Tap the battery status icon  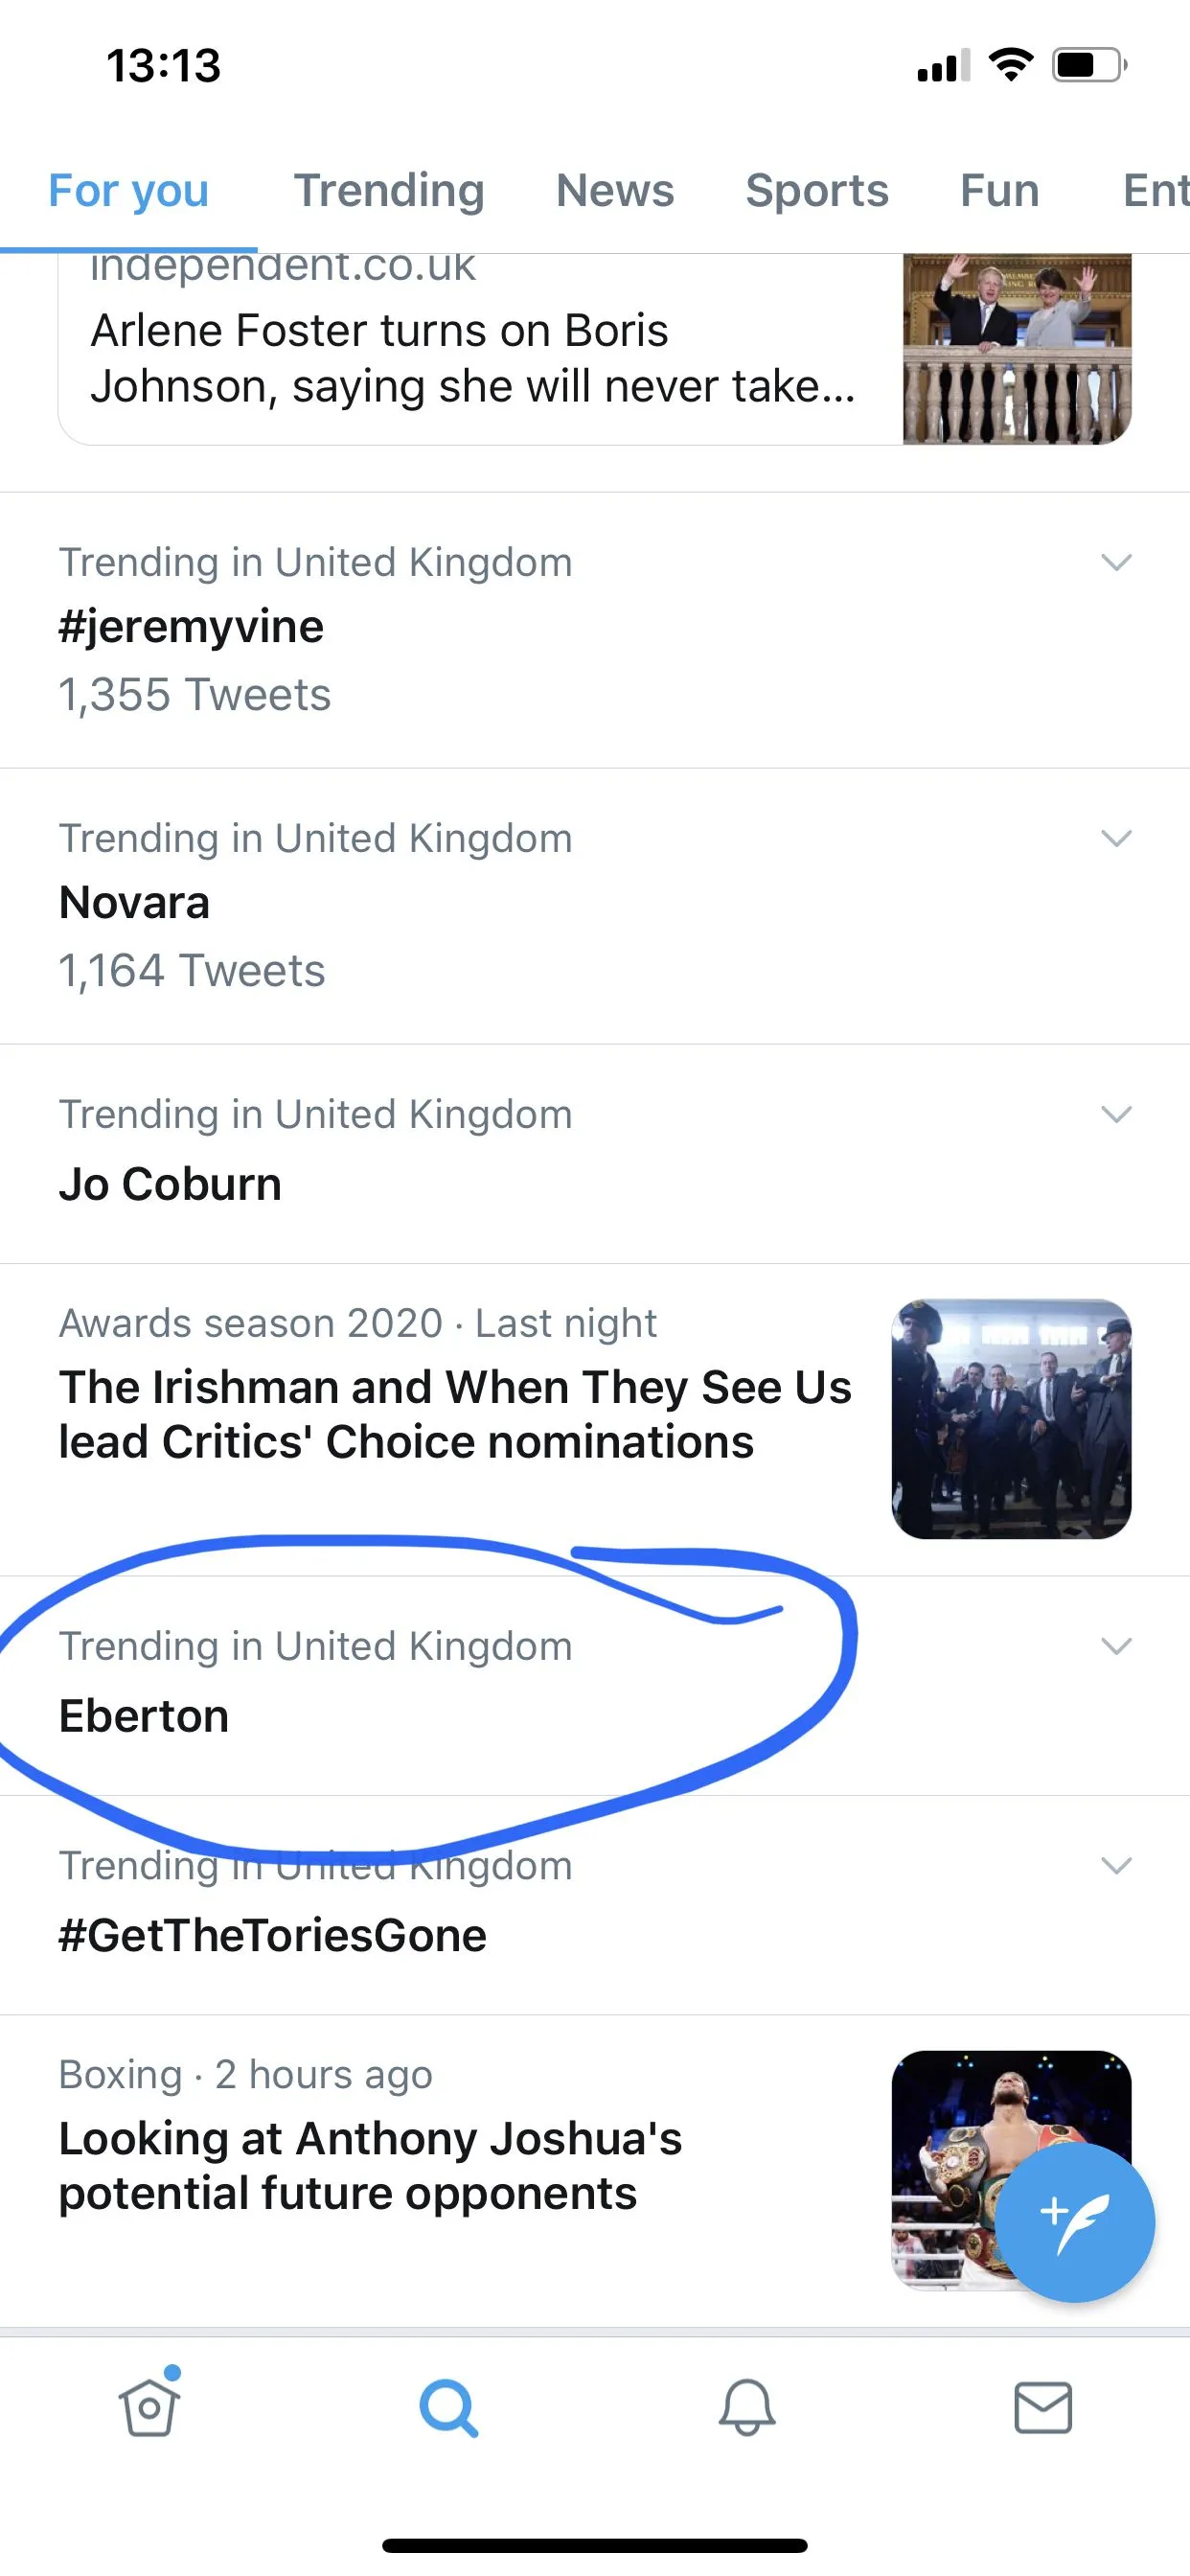[1088, 66]
